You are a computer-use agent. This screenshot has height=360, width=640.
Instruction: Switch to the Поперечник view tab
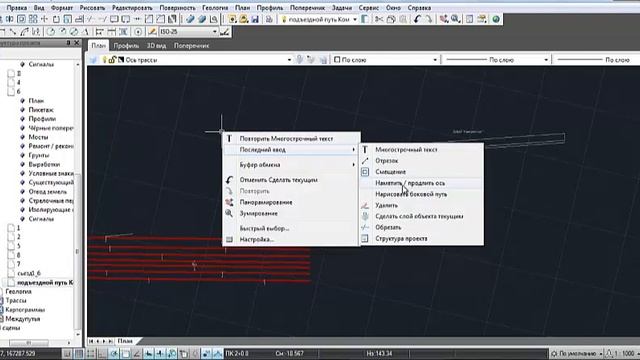pos(191,46)
